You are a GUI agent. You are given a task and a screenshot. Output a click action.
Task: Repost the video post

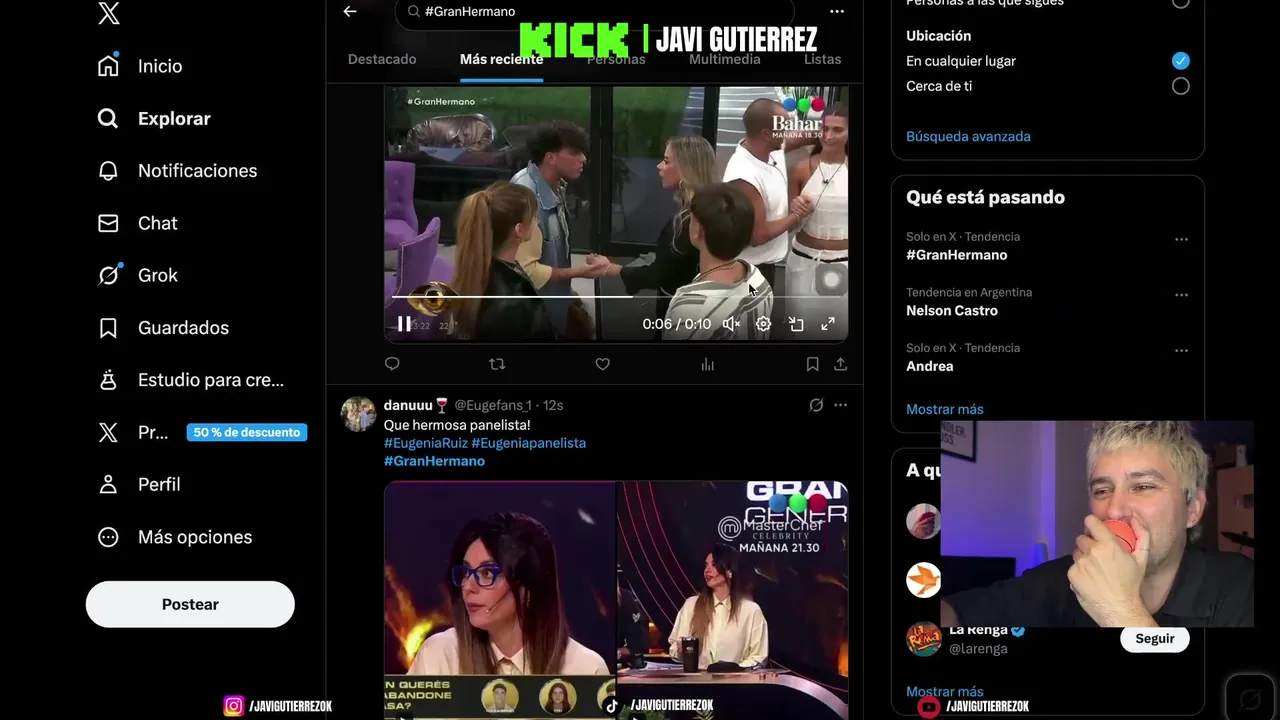[x=497, y=364]
